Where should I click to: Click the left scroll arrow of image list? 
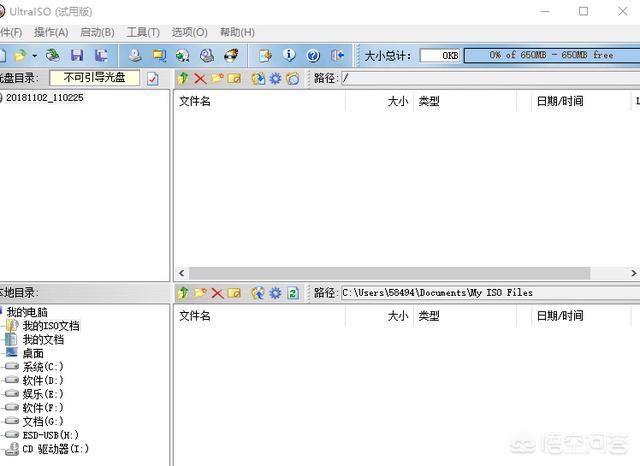pos(182,273)
